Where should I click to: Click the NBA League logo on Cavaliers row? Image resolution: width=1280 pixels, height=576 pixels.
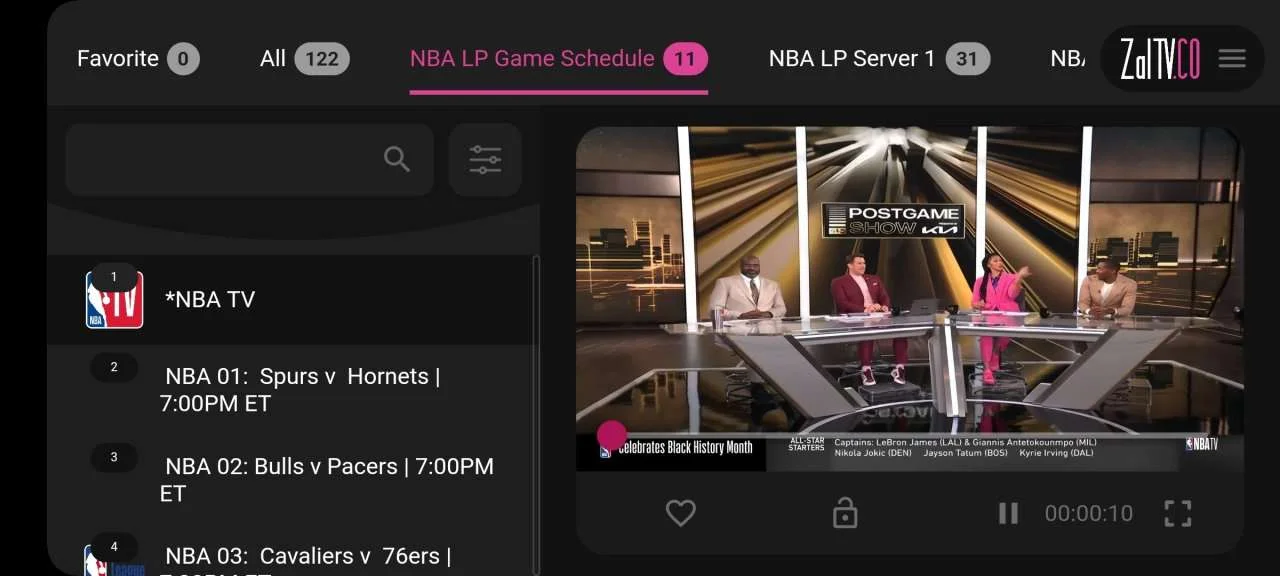114,560
